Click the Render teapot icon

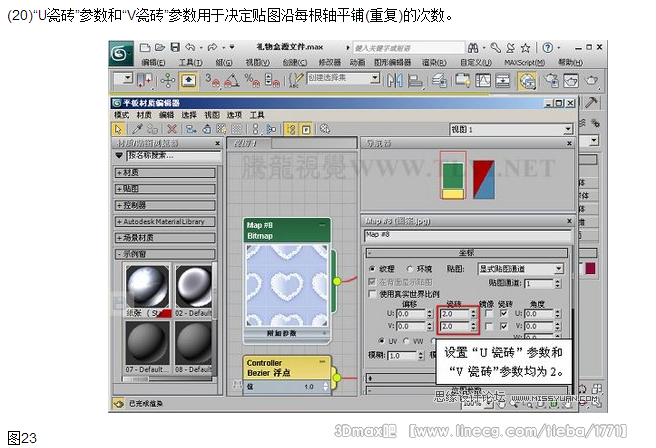pyautogui.click(x=592, y=80)
